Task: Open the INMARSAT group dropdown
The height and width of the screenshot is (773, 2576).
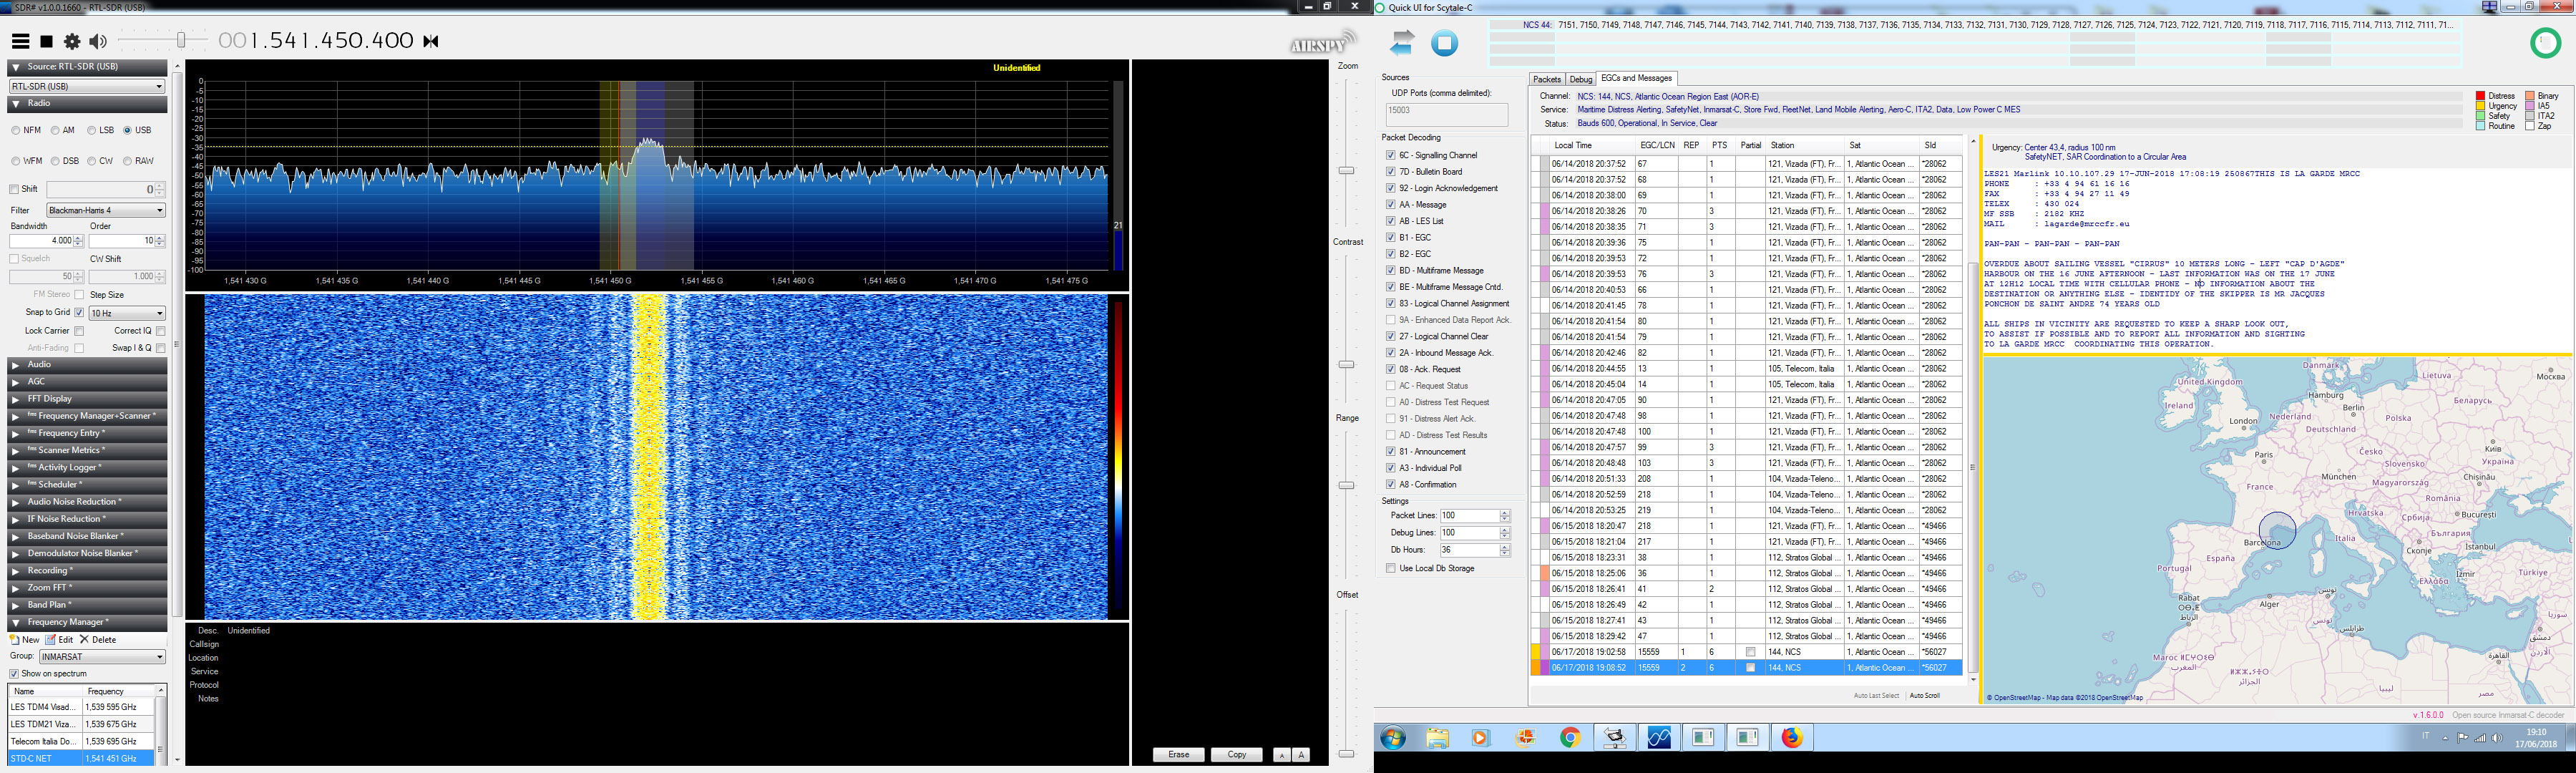Action: click(102, 657)
